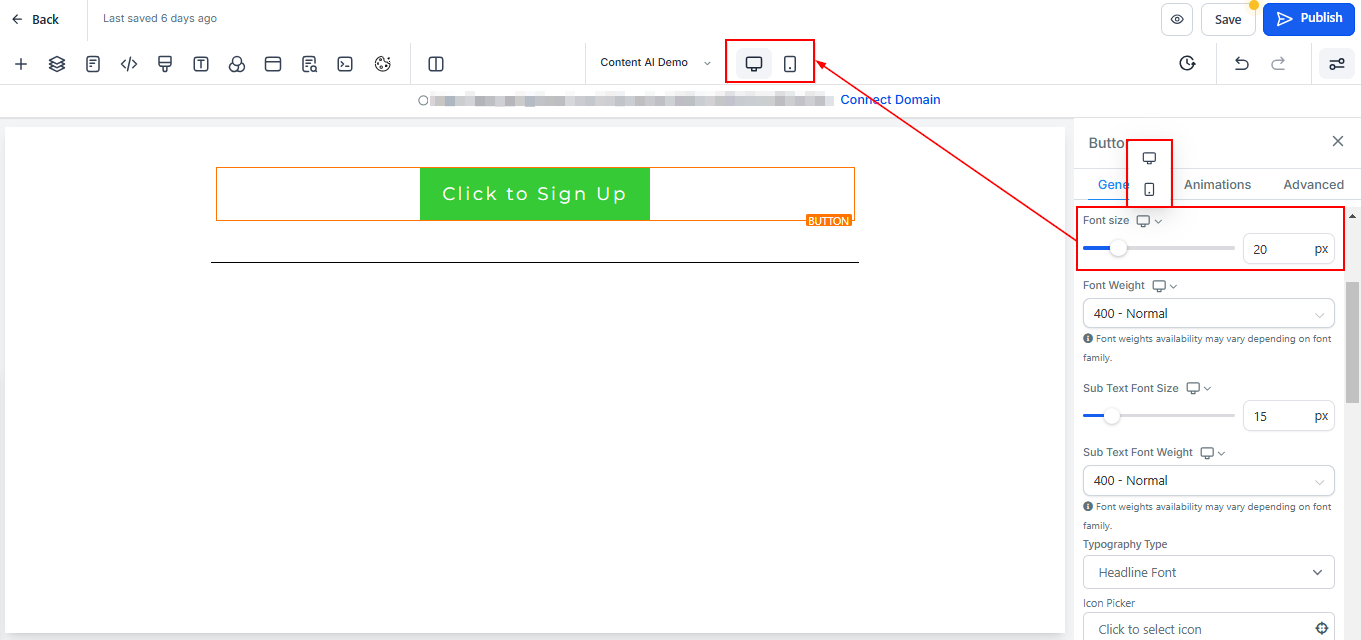Click the add element plus icon
Viewport: 1361px width, 640px height.
[21, 64]
